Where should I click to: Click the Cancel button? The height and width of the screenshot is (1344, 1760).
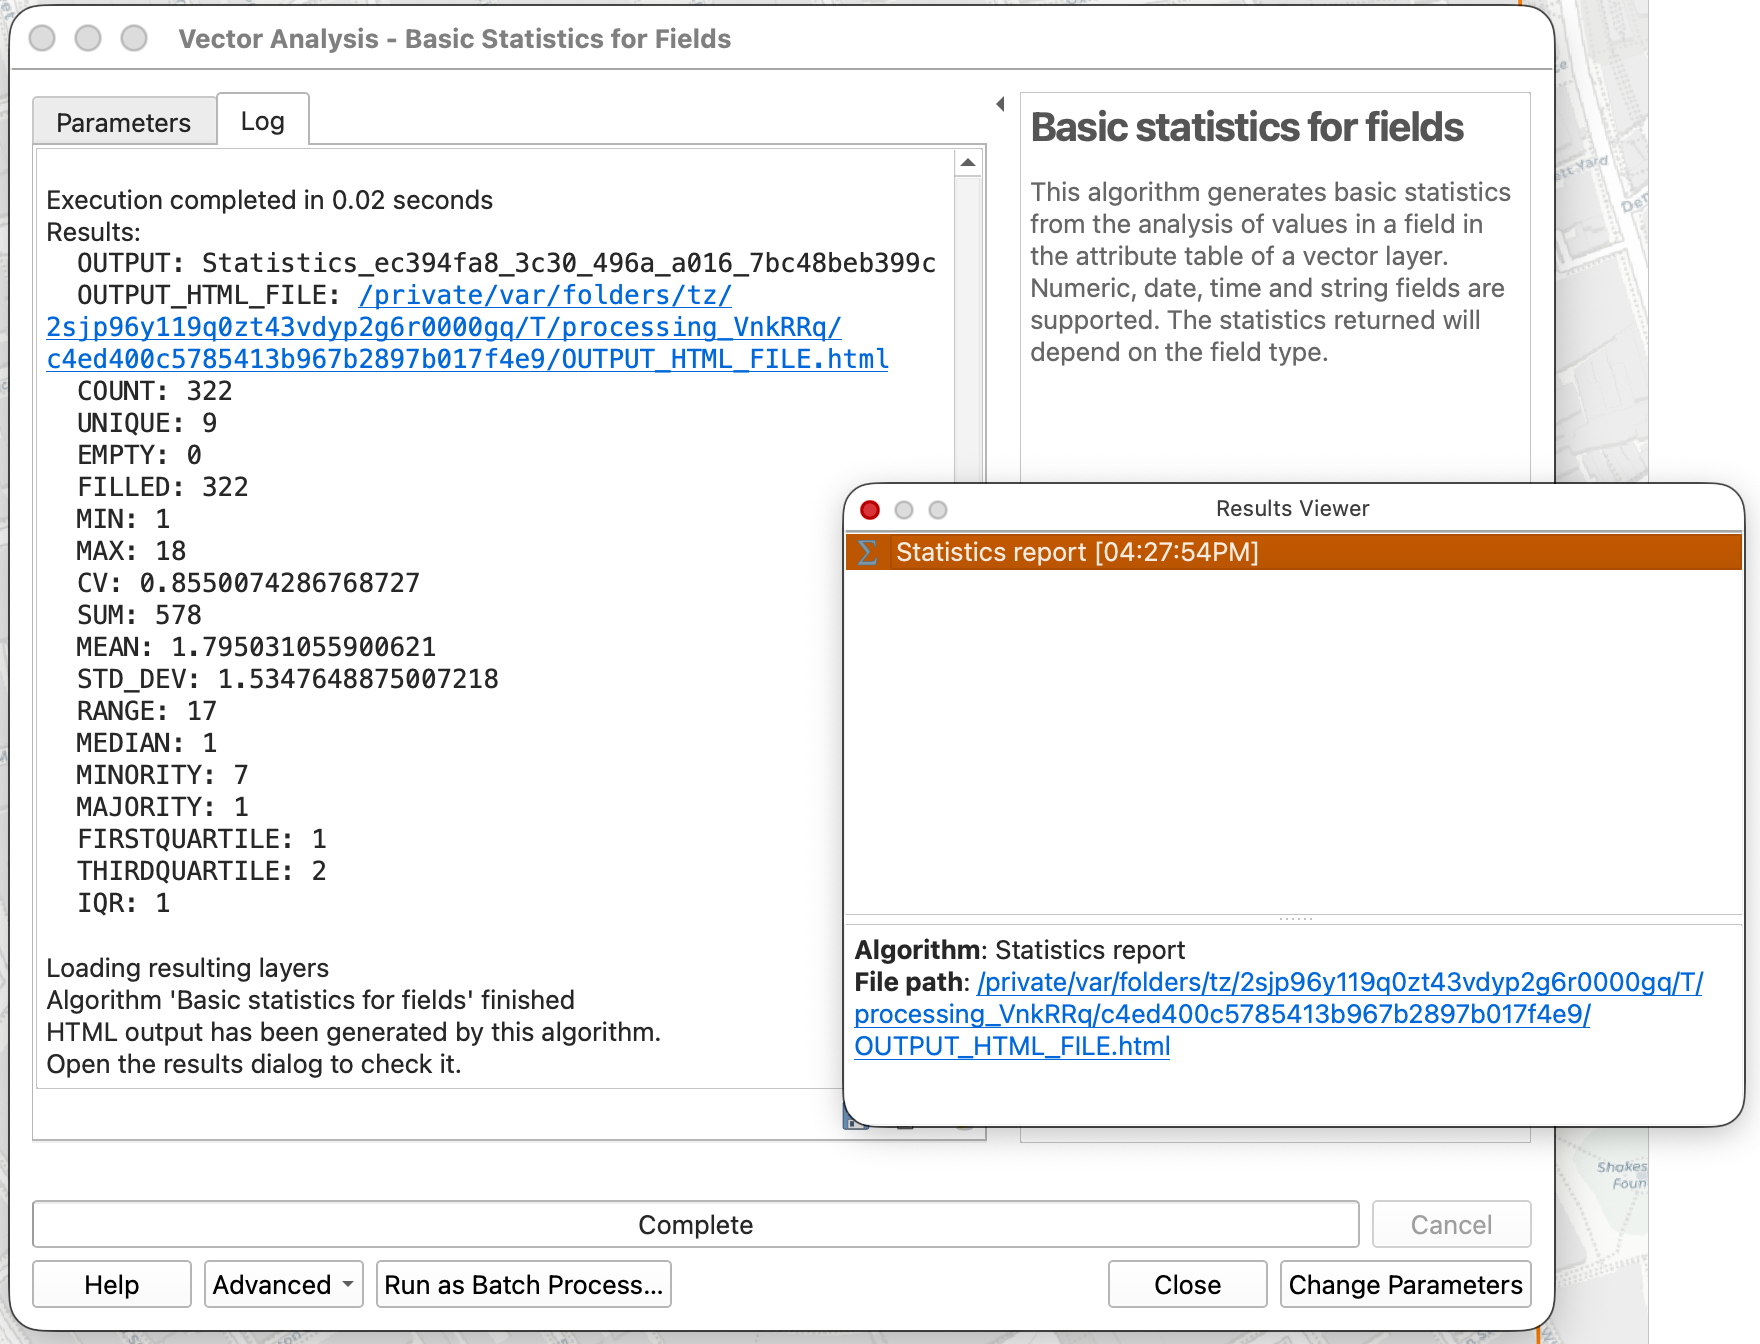[x=1451, y=1224]
